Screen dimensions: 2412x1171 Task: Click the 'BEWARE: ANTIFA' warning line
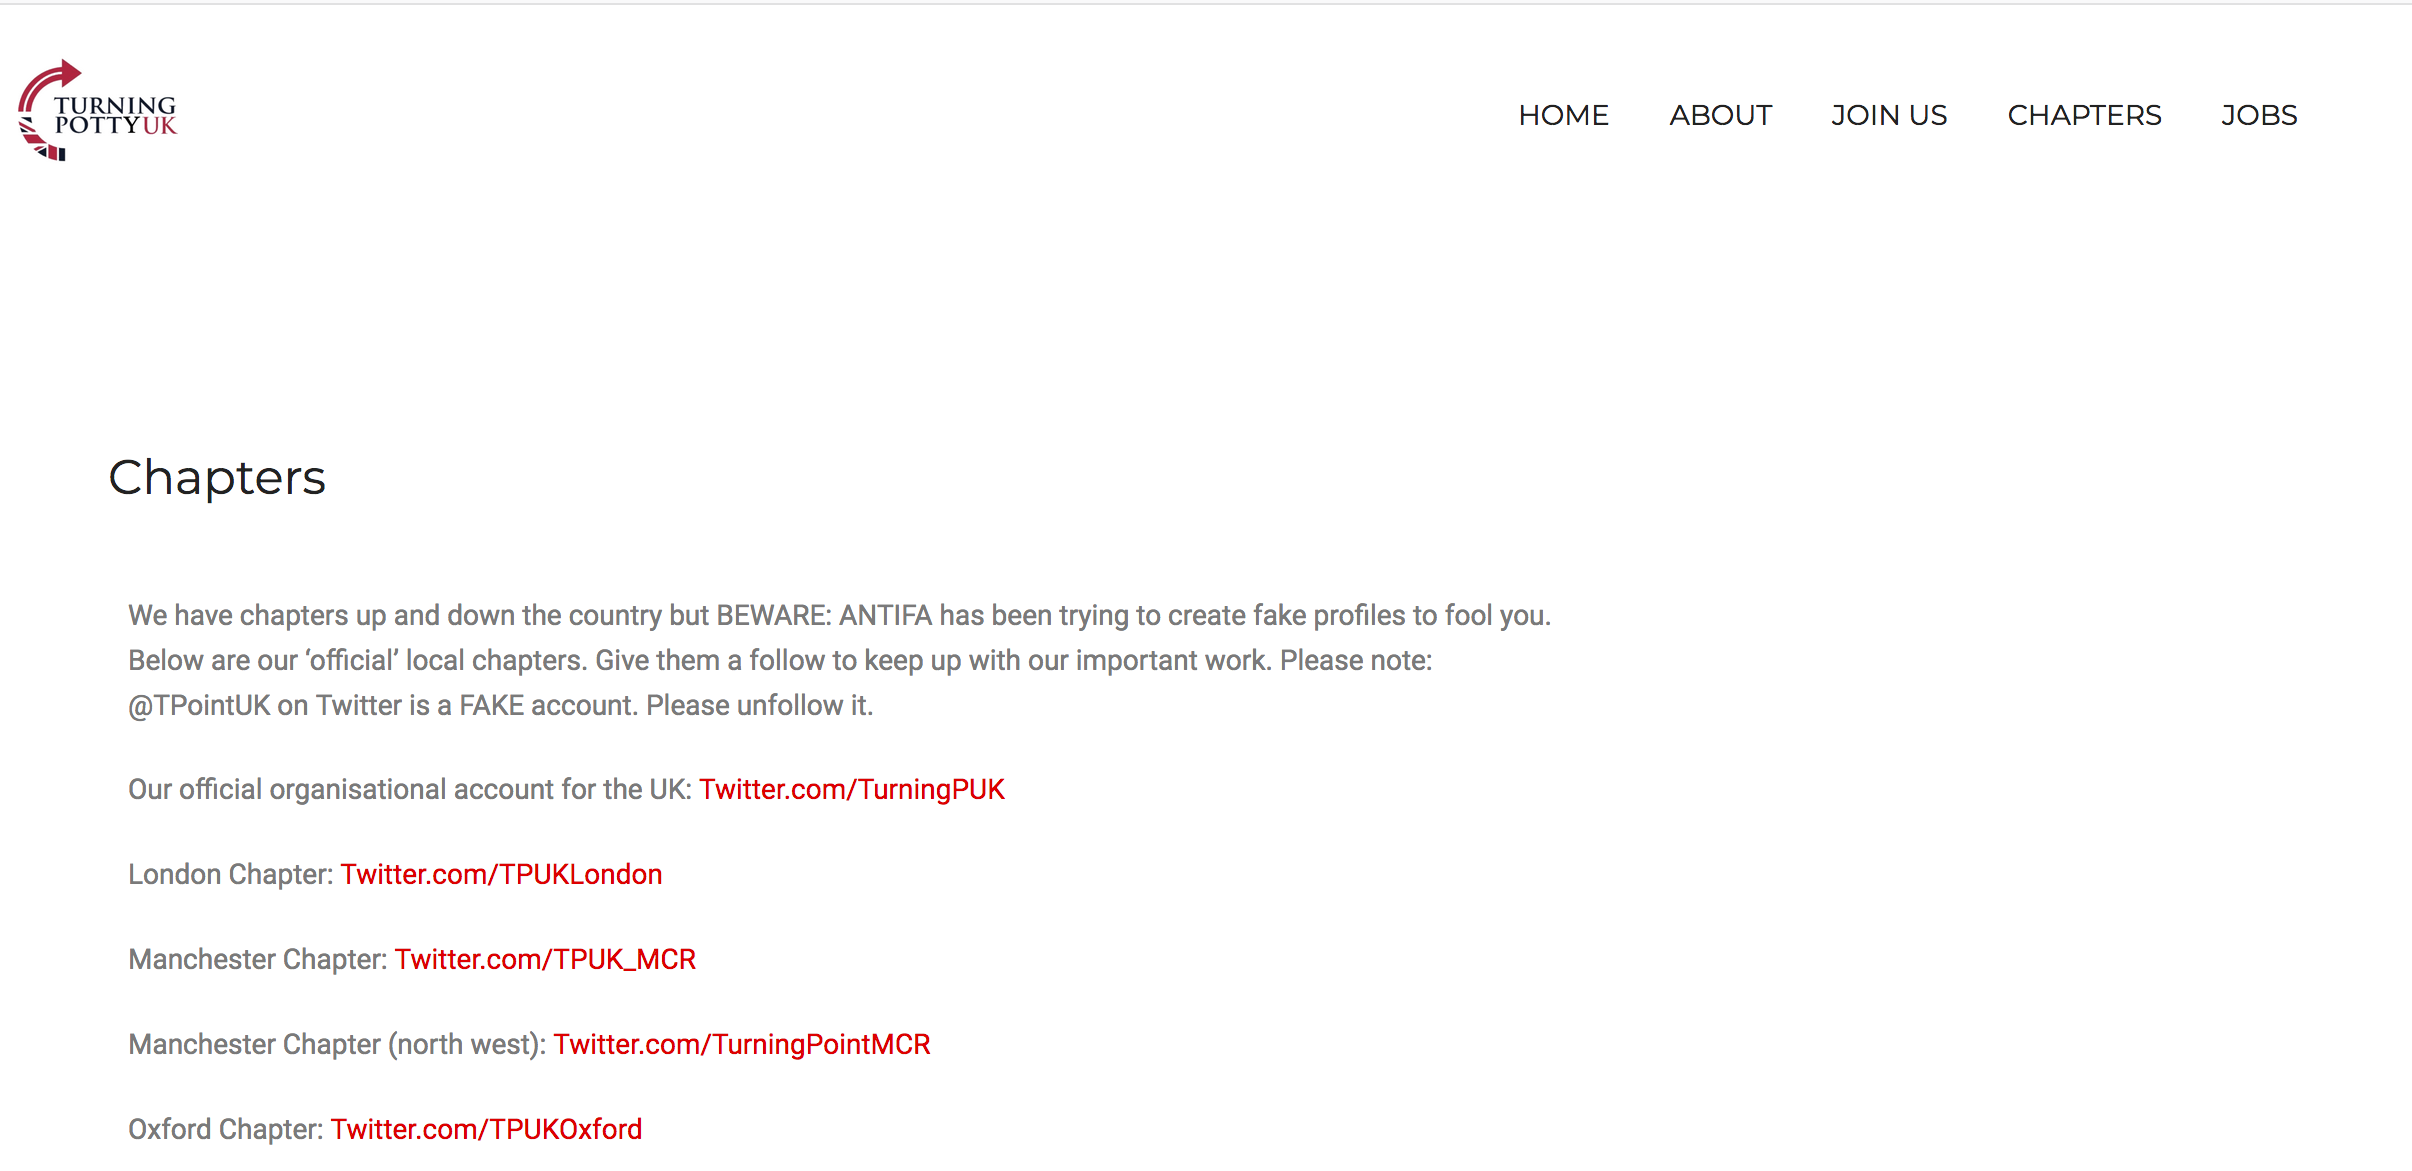click(x=839, y=615)
